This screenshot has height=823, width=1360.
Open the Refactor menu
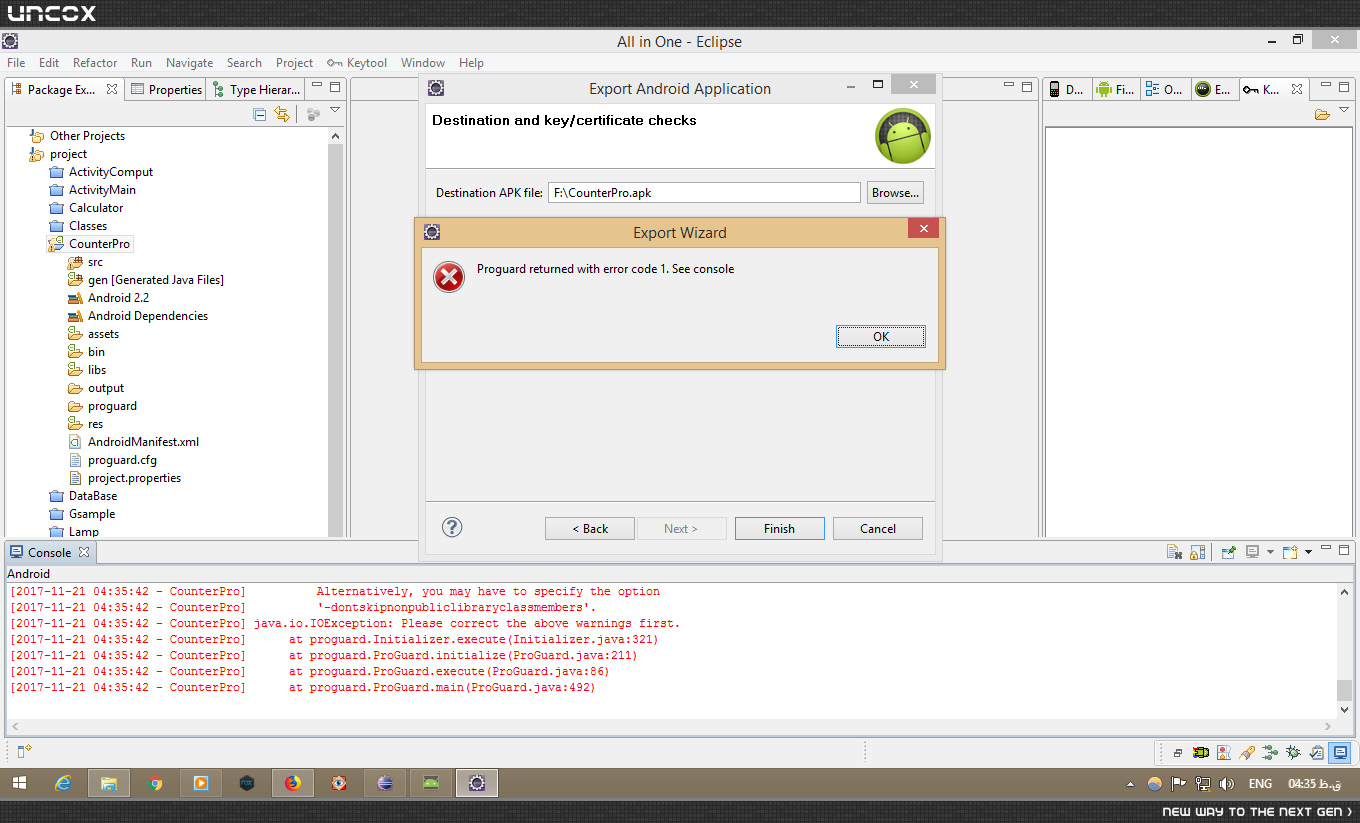tap(95, 62)
